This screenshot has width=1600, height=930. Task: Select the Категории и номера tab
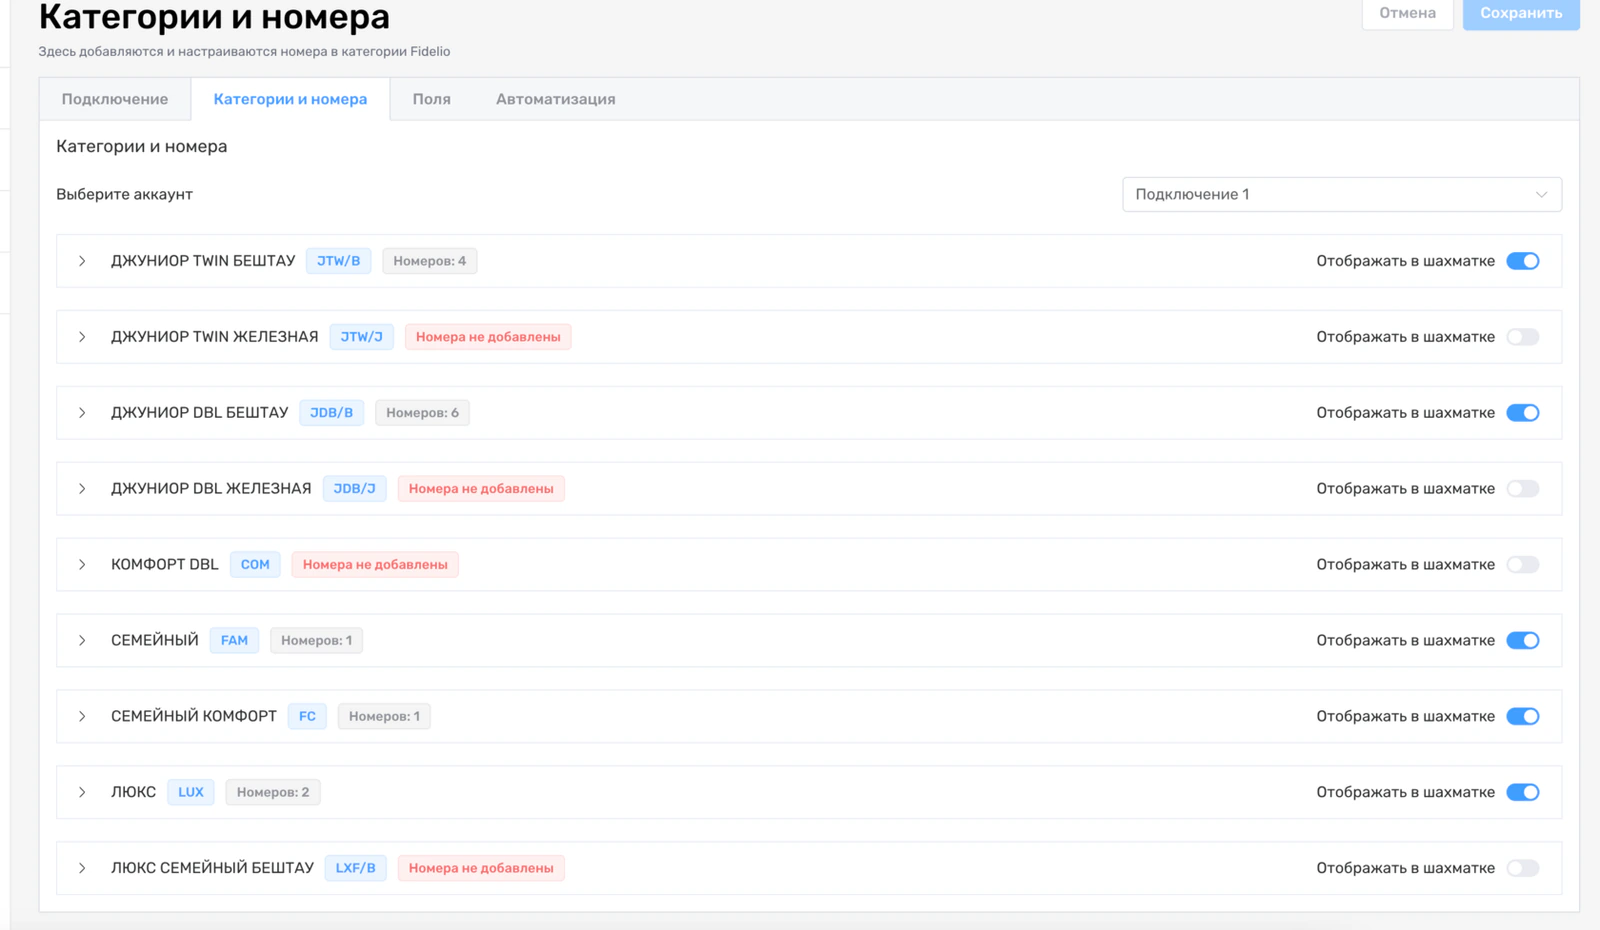(x=290, y=99)
